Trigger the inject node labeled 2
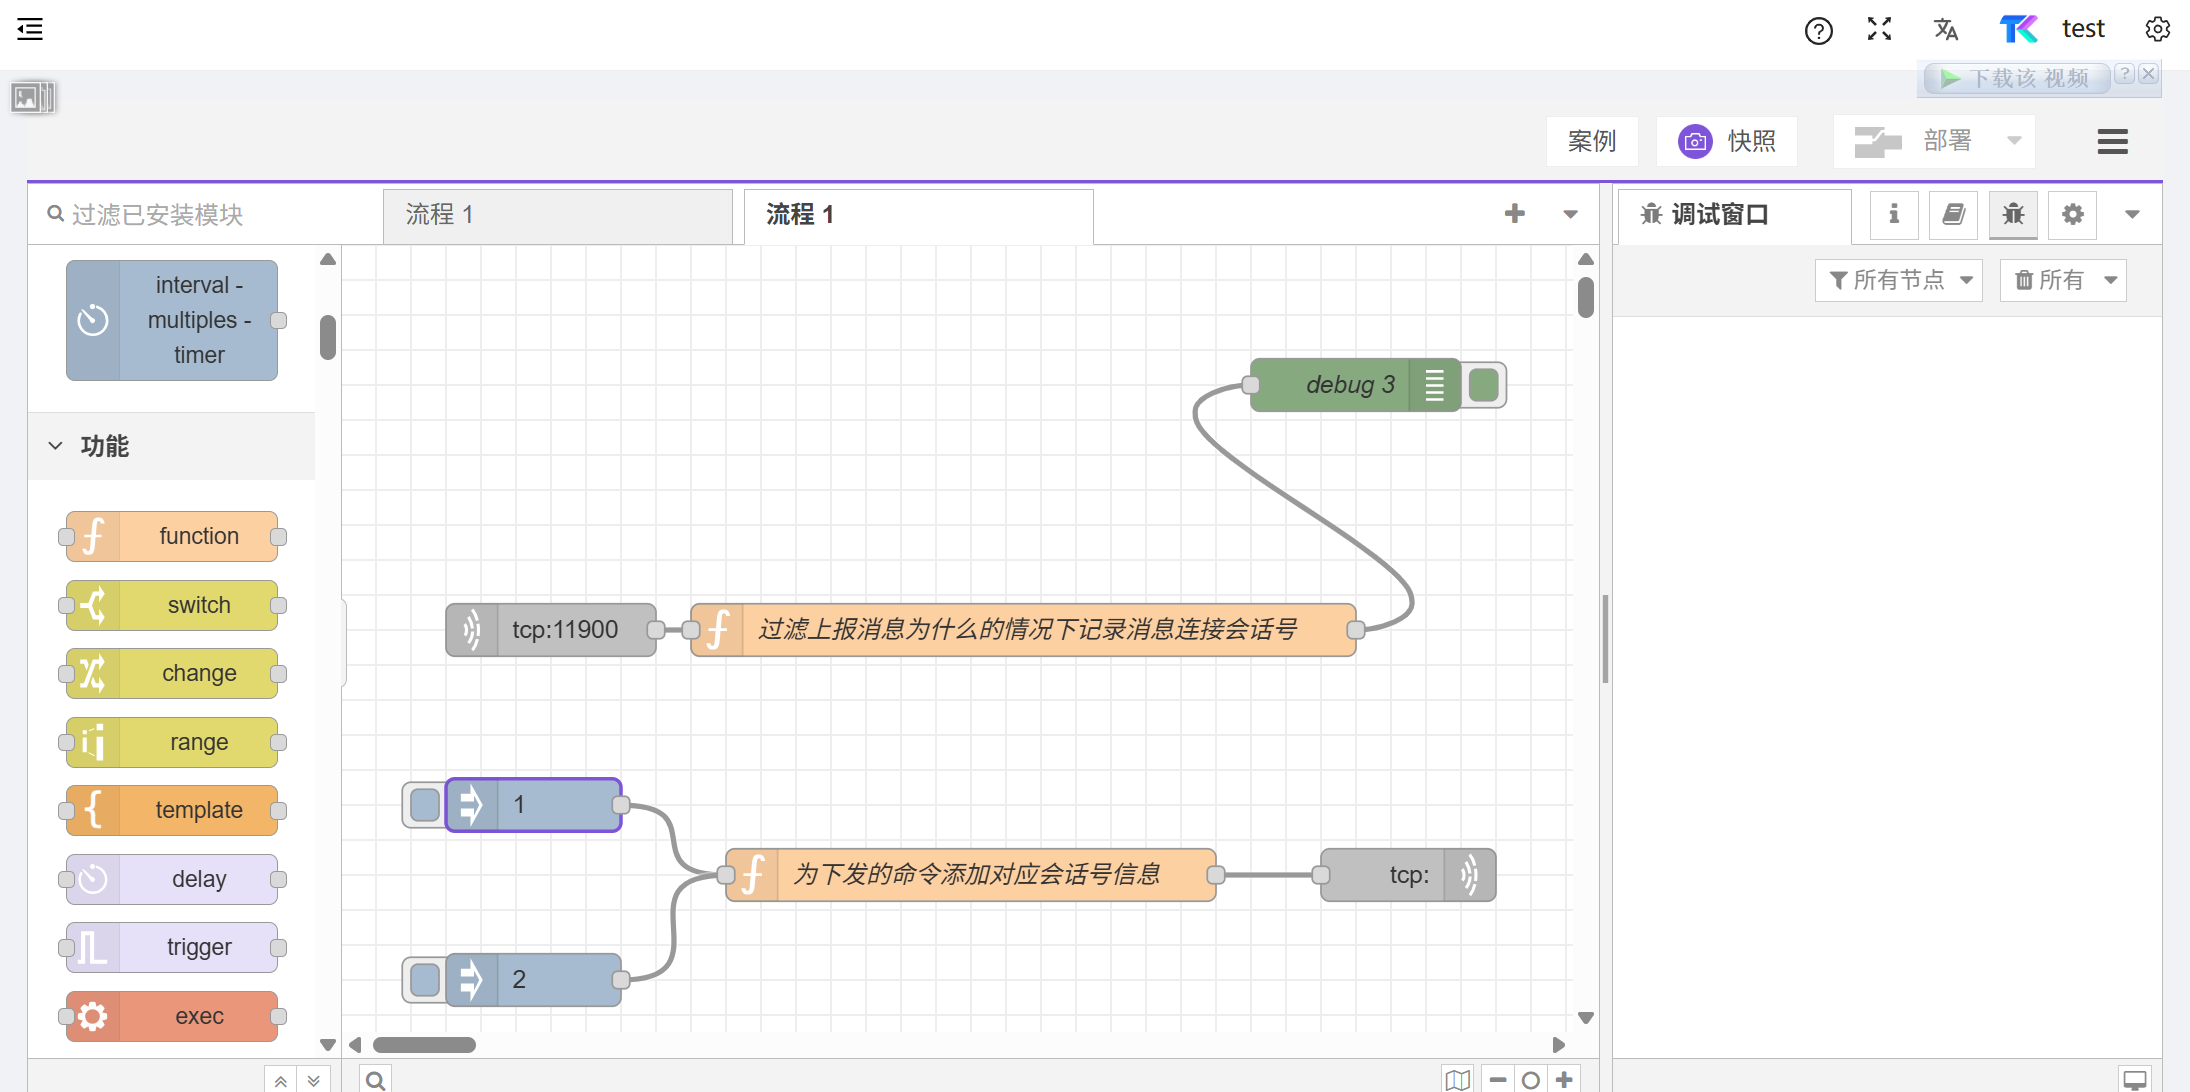 pos(424,980)
